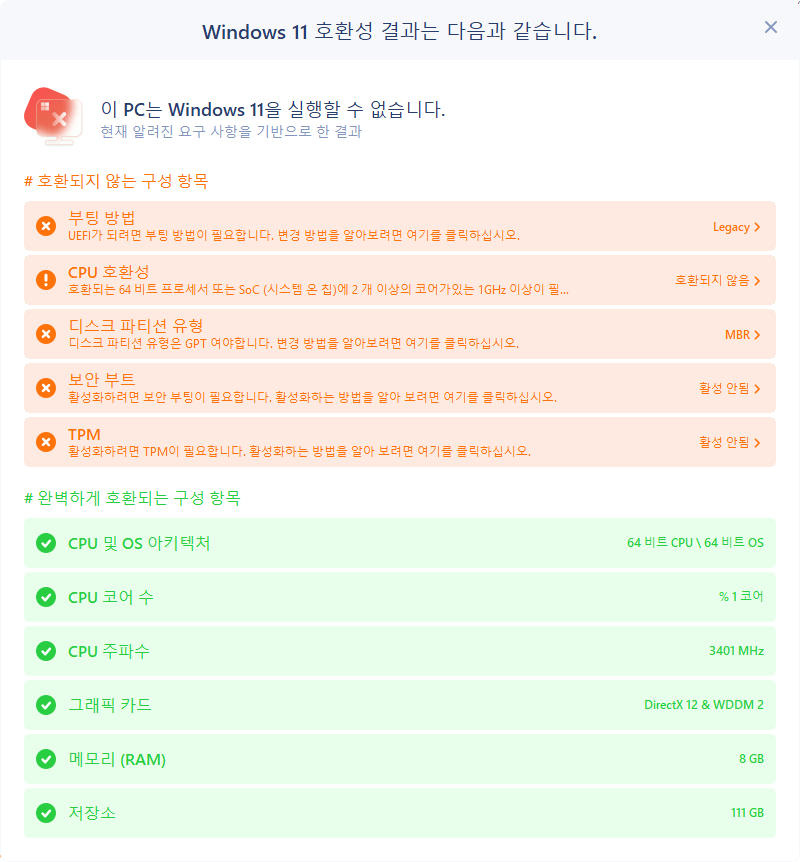Viewport: 800px width, 862px height.
Task: Click the red X icon next to TPM
Action: tap(45, 442)
